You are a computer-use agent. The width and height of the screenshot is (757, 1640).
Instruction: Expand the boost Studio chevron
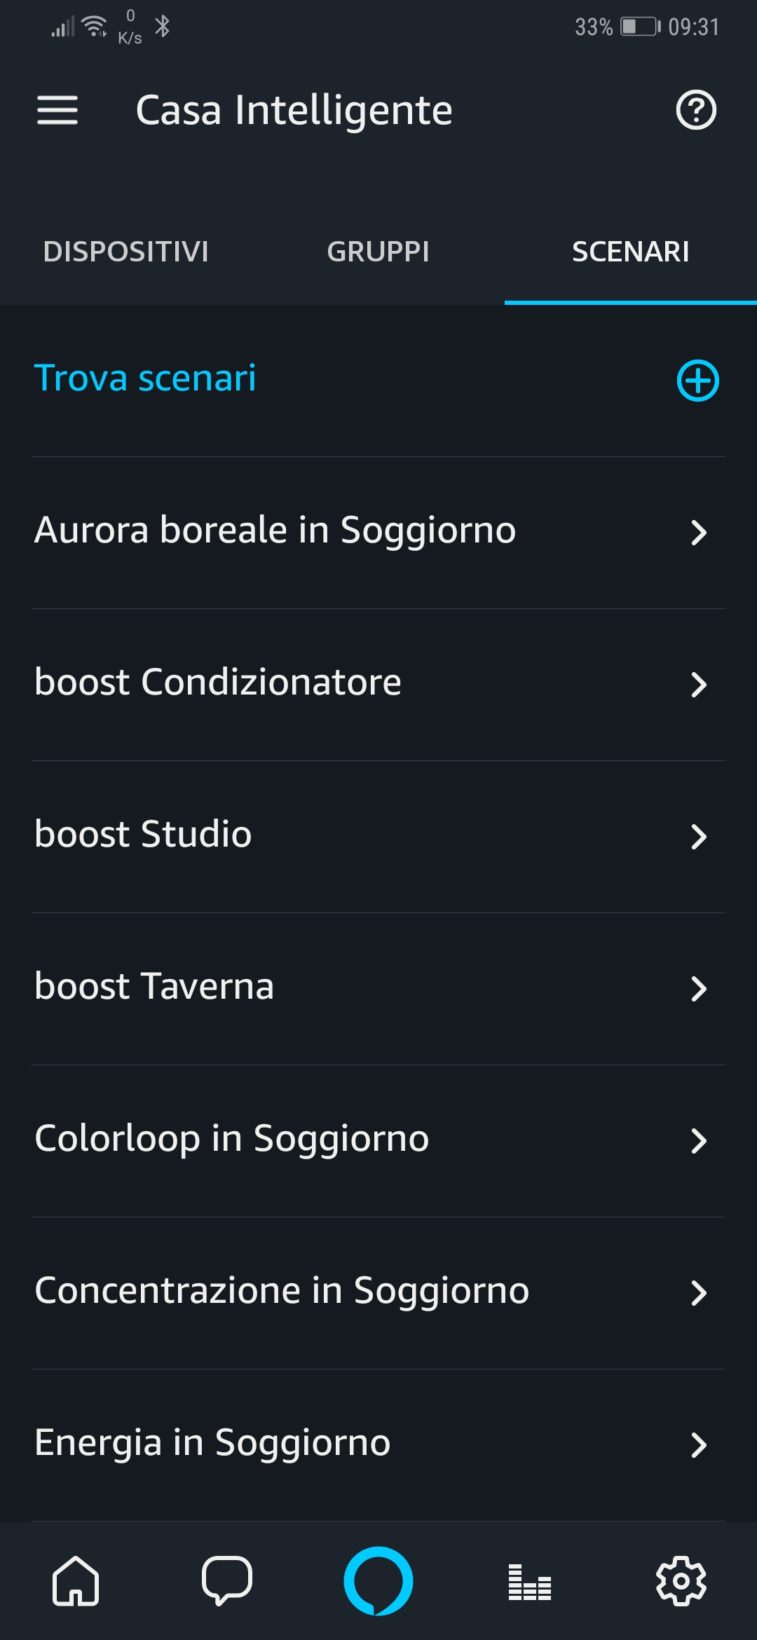click(x=698, y=836)
